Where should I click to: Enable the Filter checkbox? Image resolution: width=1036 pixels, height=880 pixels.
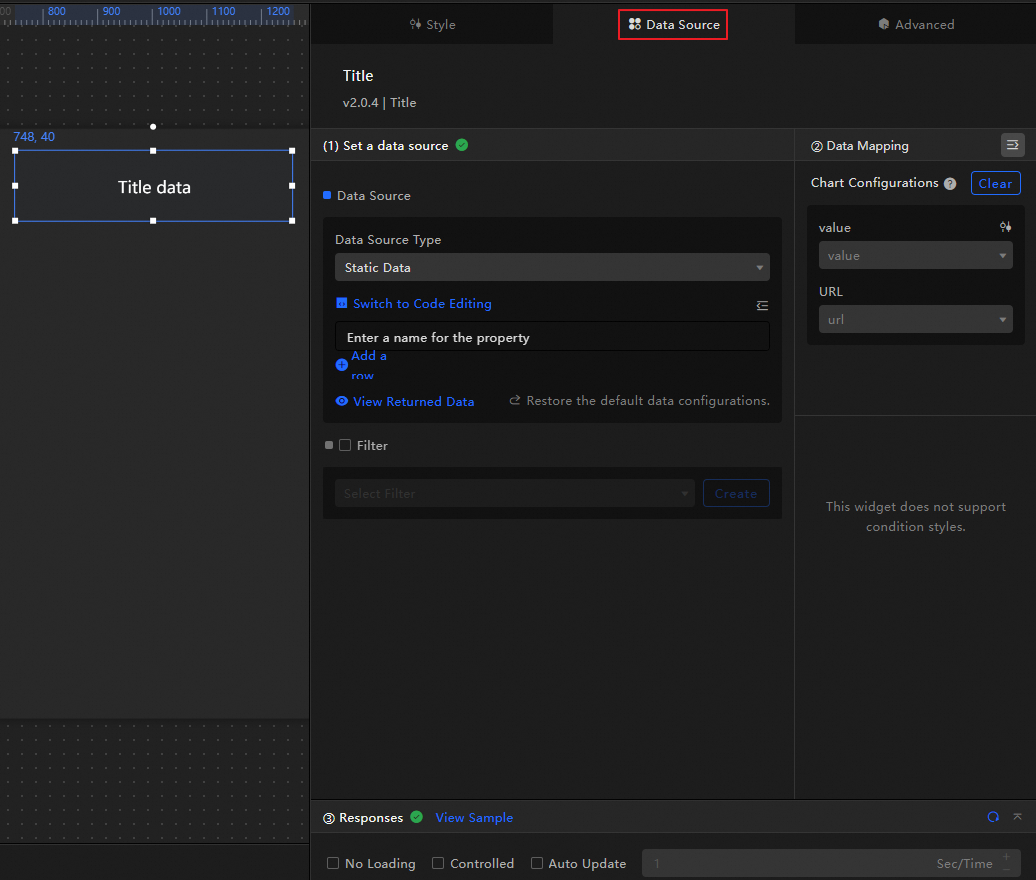(345, 446)
